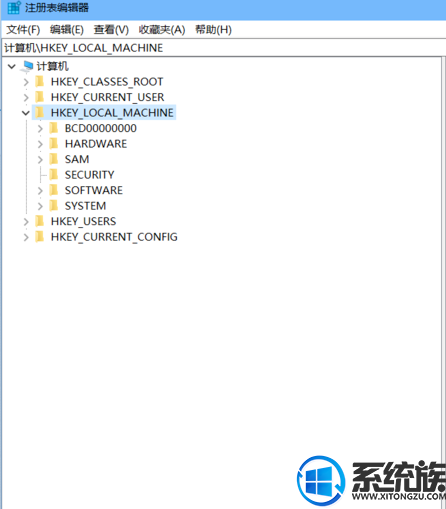The image size is (446, 509).
Task: Expand the SAM key chevron
Action: (40, 160)
